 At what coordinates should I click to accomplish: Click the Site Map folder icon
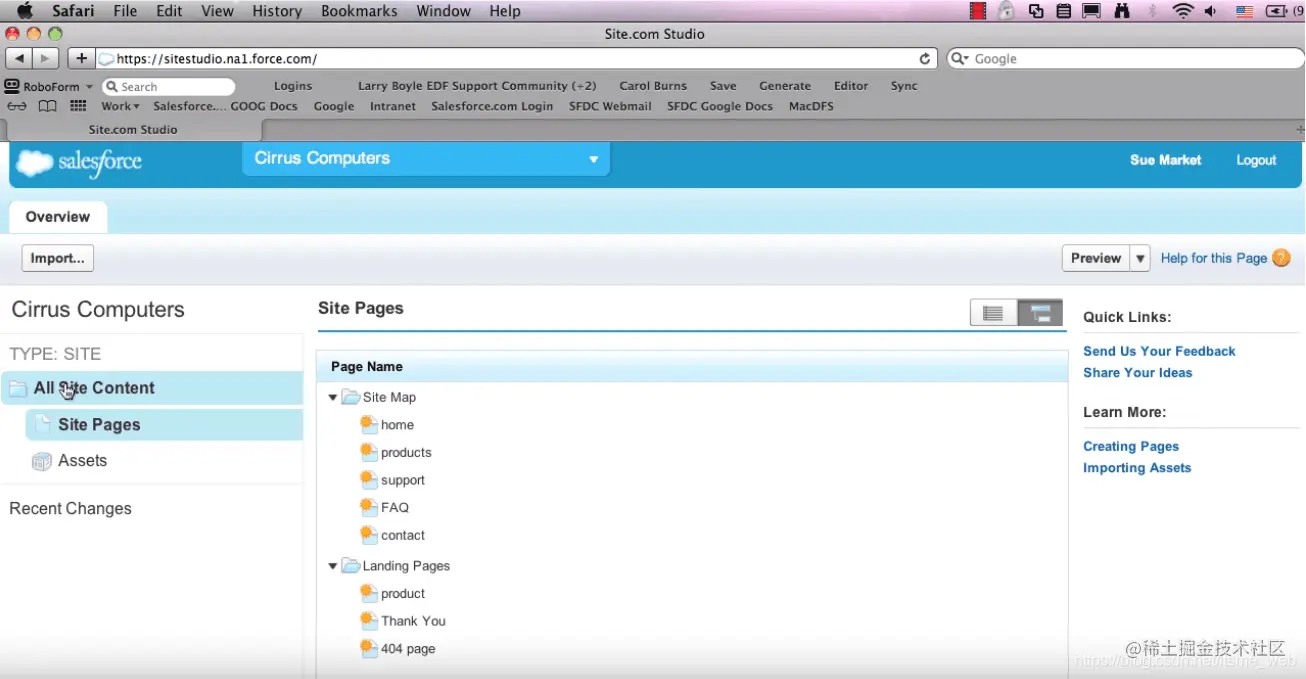(x=350, y=397)
